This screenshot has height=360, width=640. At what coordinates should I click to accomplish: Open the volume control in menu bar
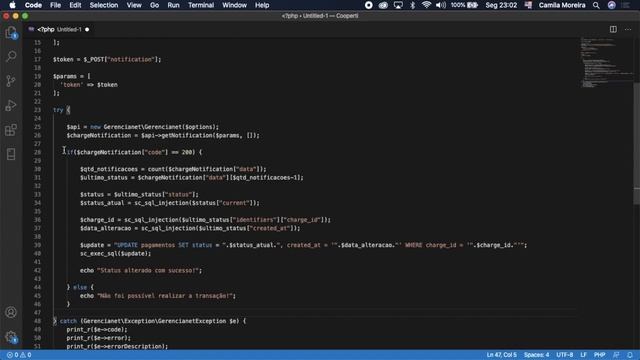click(441, 5)
